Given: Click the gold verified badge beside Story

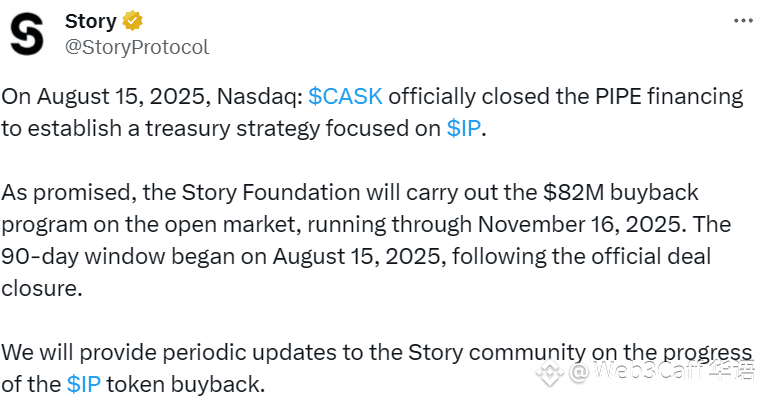Looking at the screenshot, I should [x=132, y=21].
